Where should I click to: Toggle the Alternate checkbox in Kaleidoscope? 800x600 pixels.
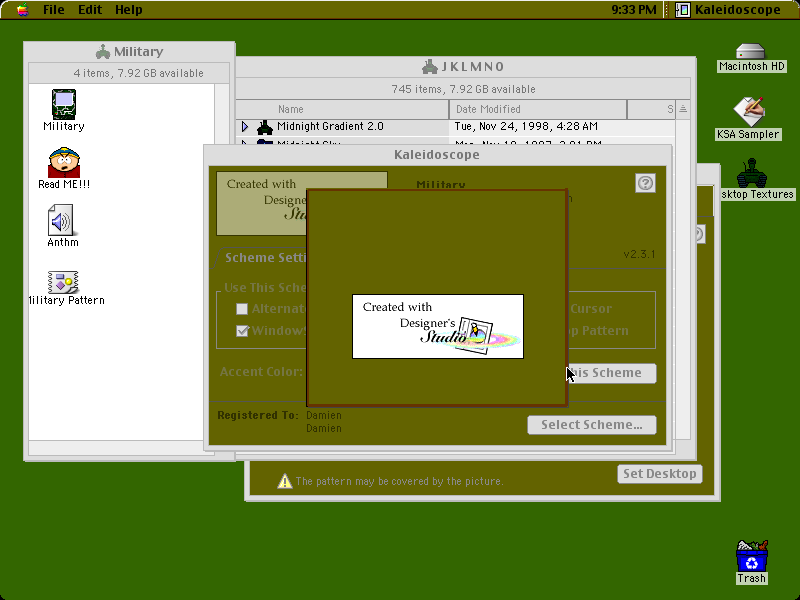pyautogui.click(x=242, y=309)
